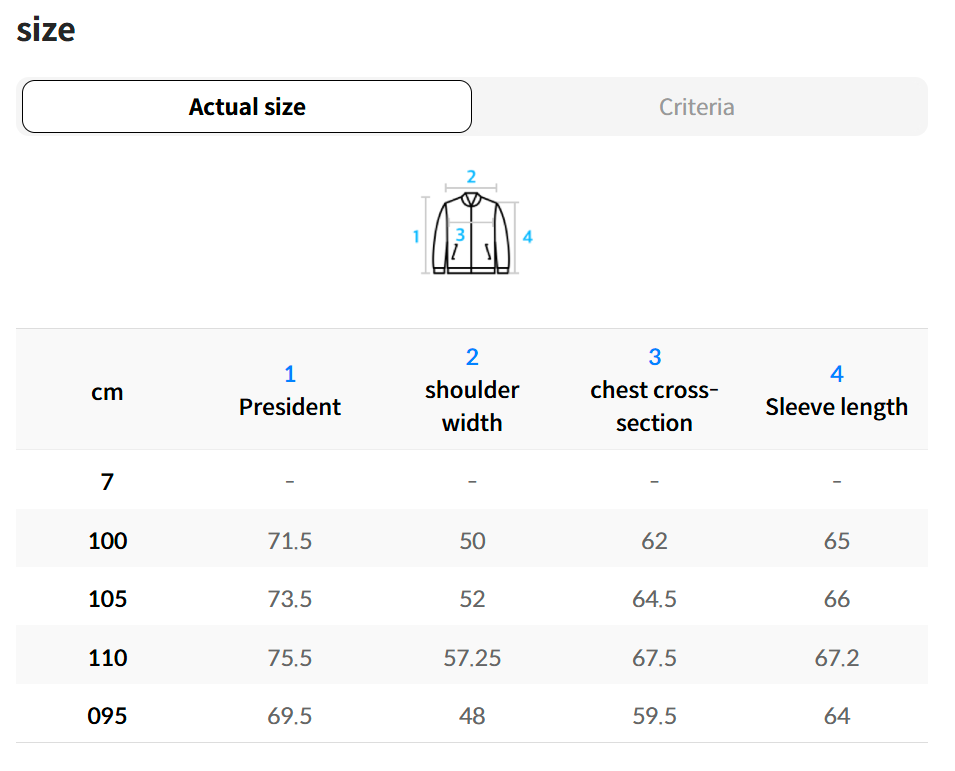Select the size 095 row label

107,716
